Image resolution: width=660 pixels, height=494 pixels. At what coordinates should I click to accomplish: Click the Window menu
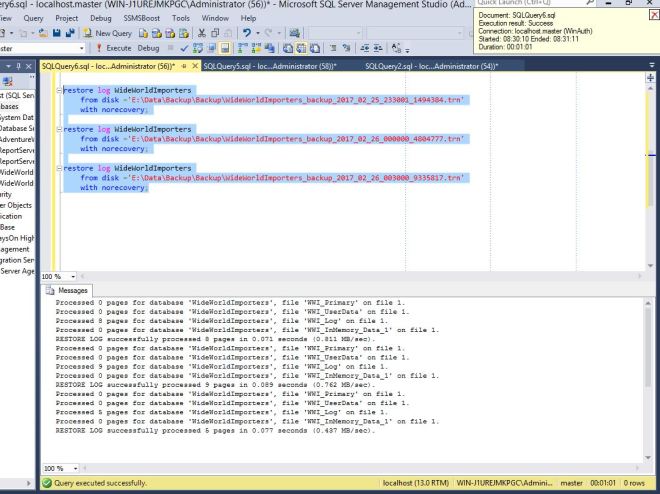click(213, 18)
